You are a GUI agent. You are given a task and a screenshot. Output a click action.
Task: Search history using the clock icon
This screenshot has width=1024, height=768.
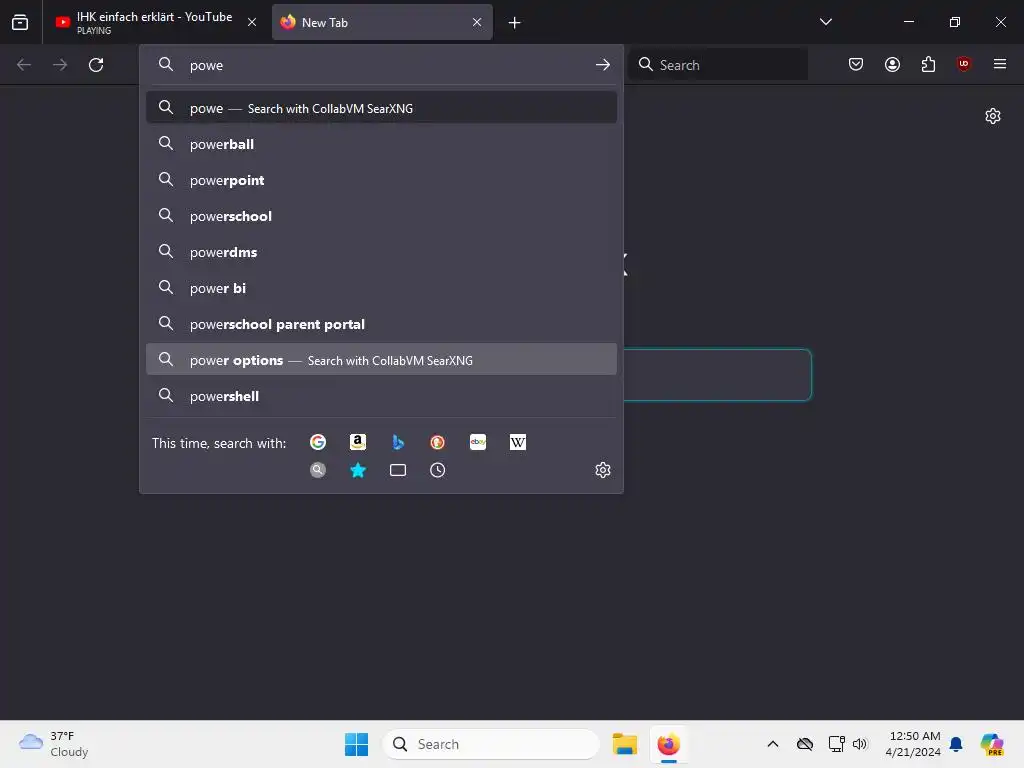click(x=438, y=470)
